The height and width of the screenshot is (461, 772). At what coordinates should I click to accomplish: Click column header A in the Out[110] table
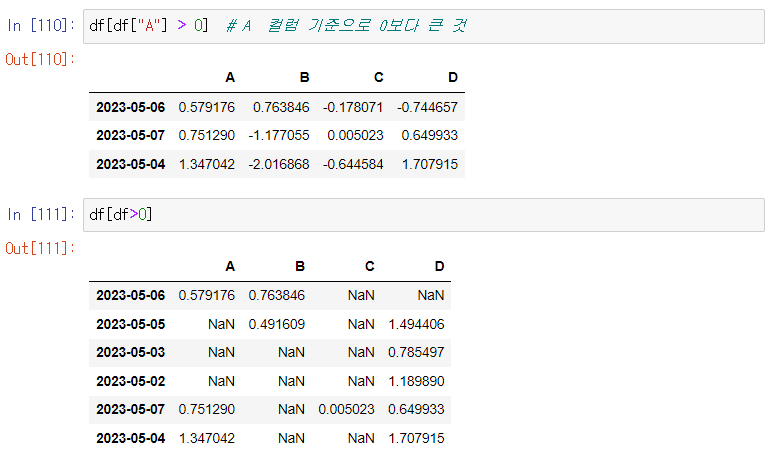coord(230,78)
